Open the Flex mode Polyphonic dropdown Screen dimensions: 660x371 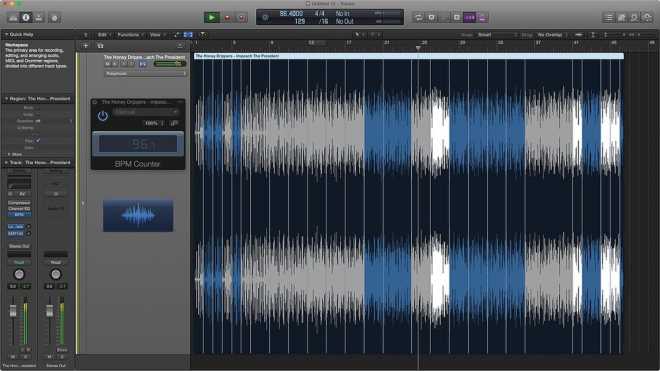(145, 74)
